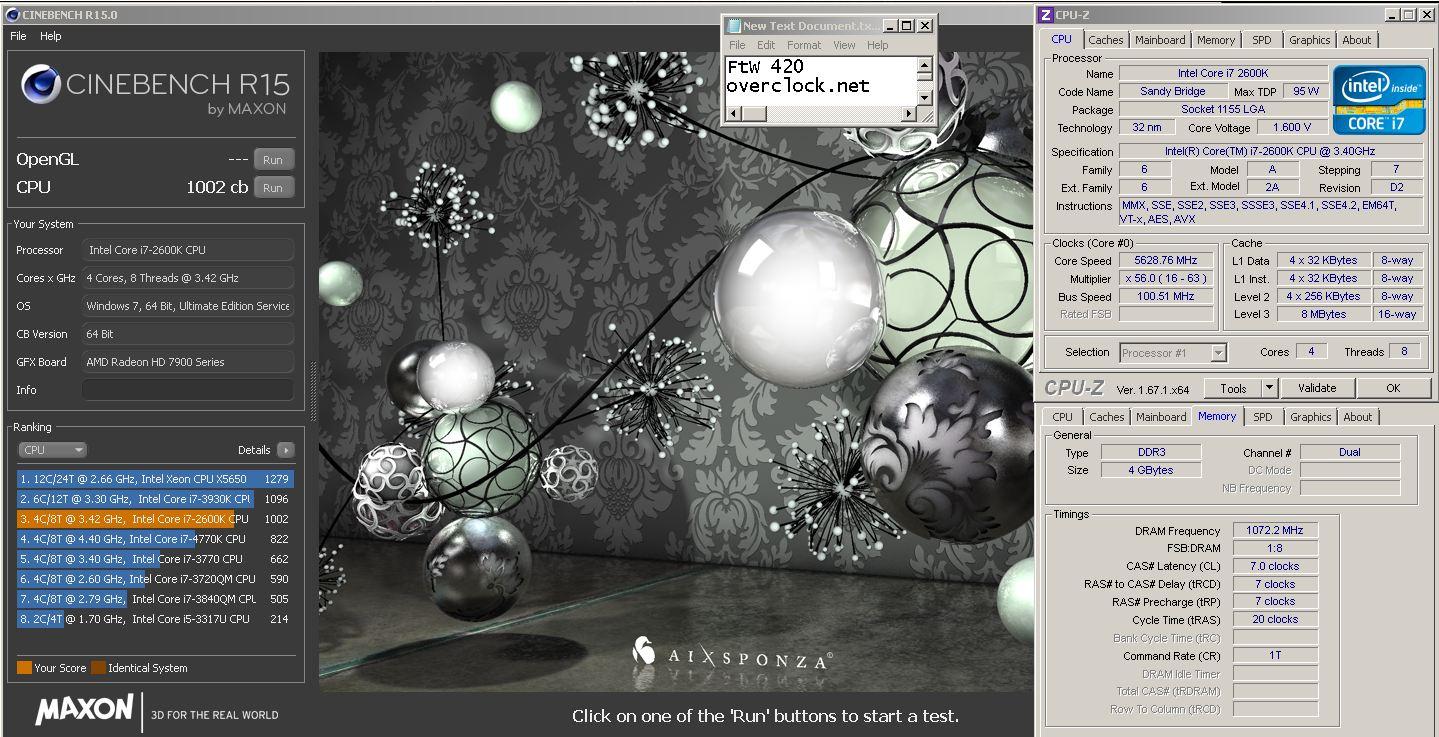Click the Identical System brown swatch
This screenshot has height=737, width=1439.
pos(98,668)
